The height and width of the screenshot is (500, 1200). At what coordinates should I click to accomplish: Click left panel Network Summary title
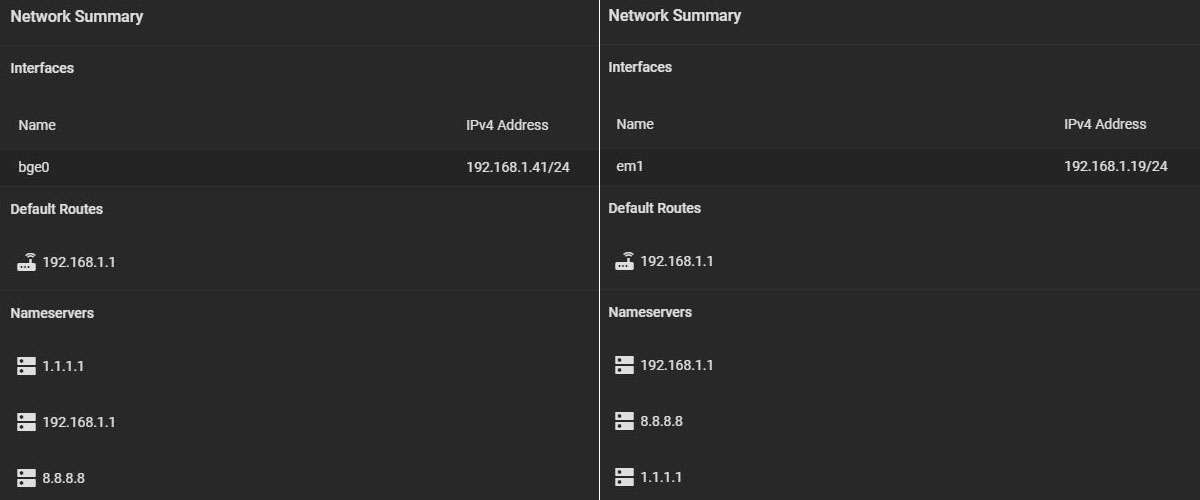(x=77, y=17)
